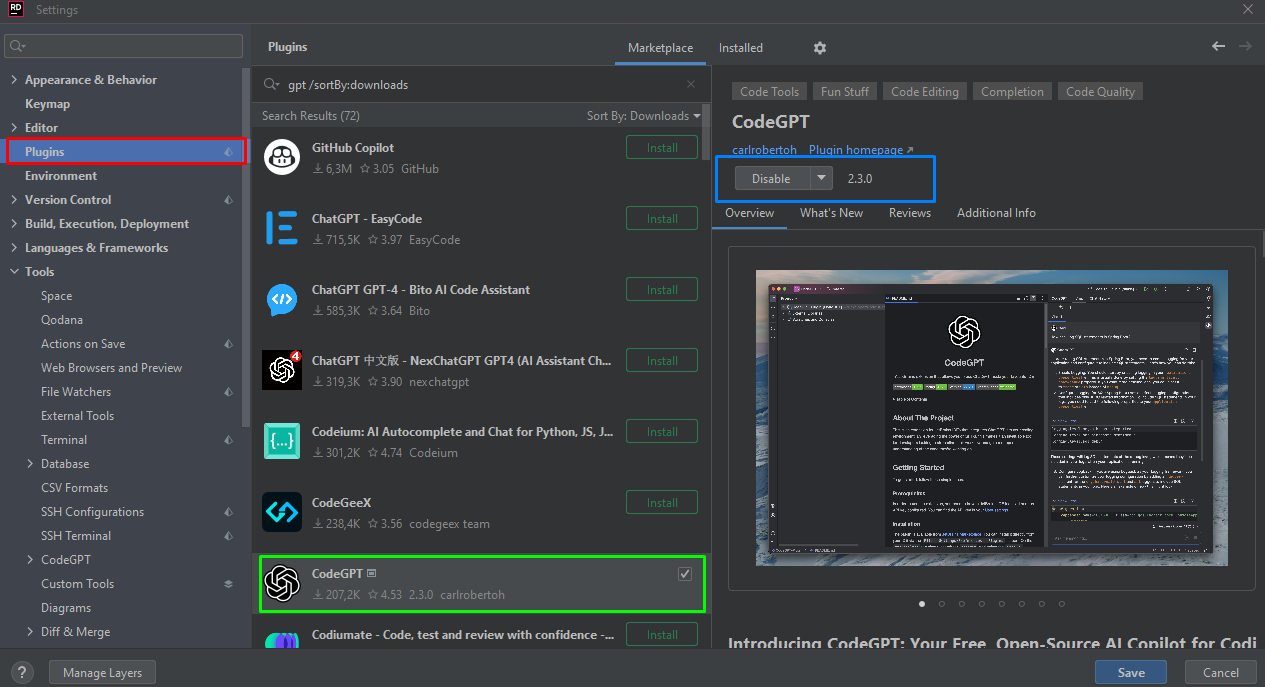Select Keymap in the settings tree
Viewport: 1265px width, 687px height.
[x=47, y=104]
